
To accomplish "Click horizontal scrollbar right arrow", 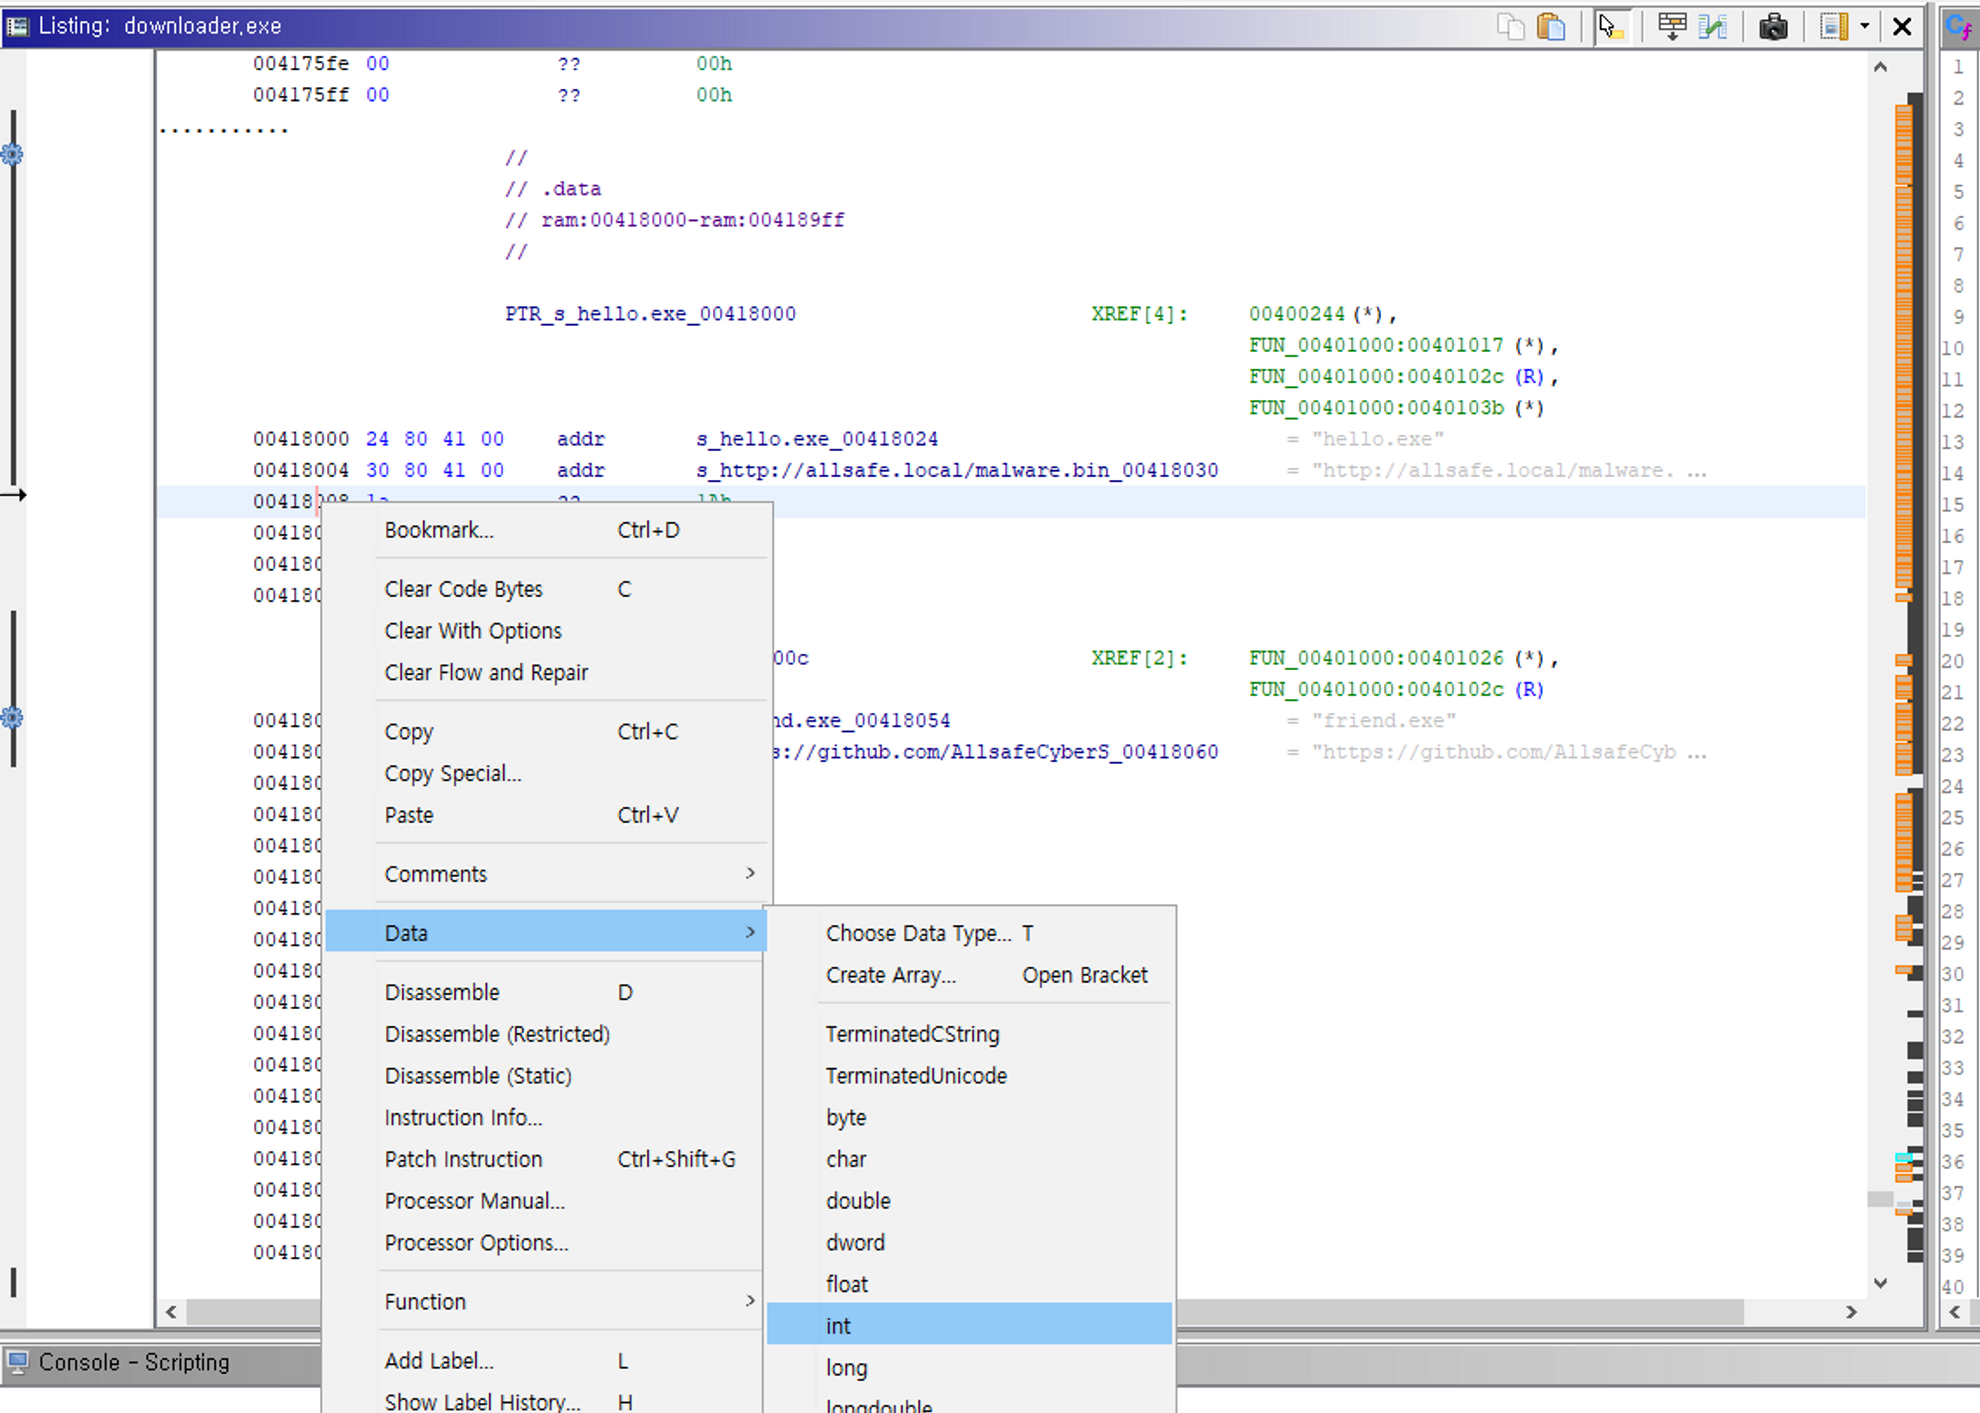I will 1851,1312.
